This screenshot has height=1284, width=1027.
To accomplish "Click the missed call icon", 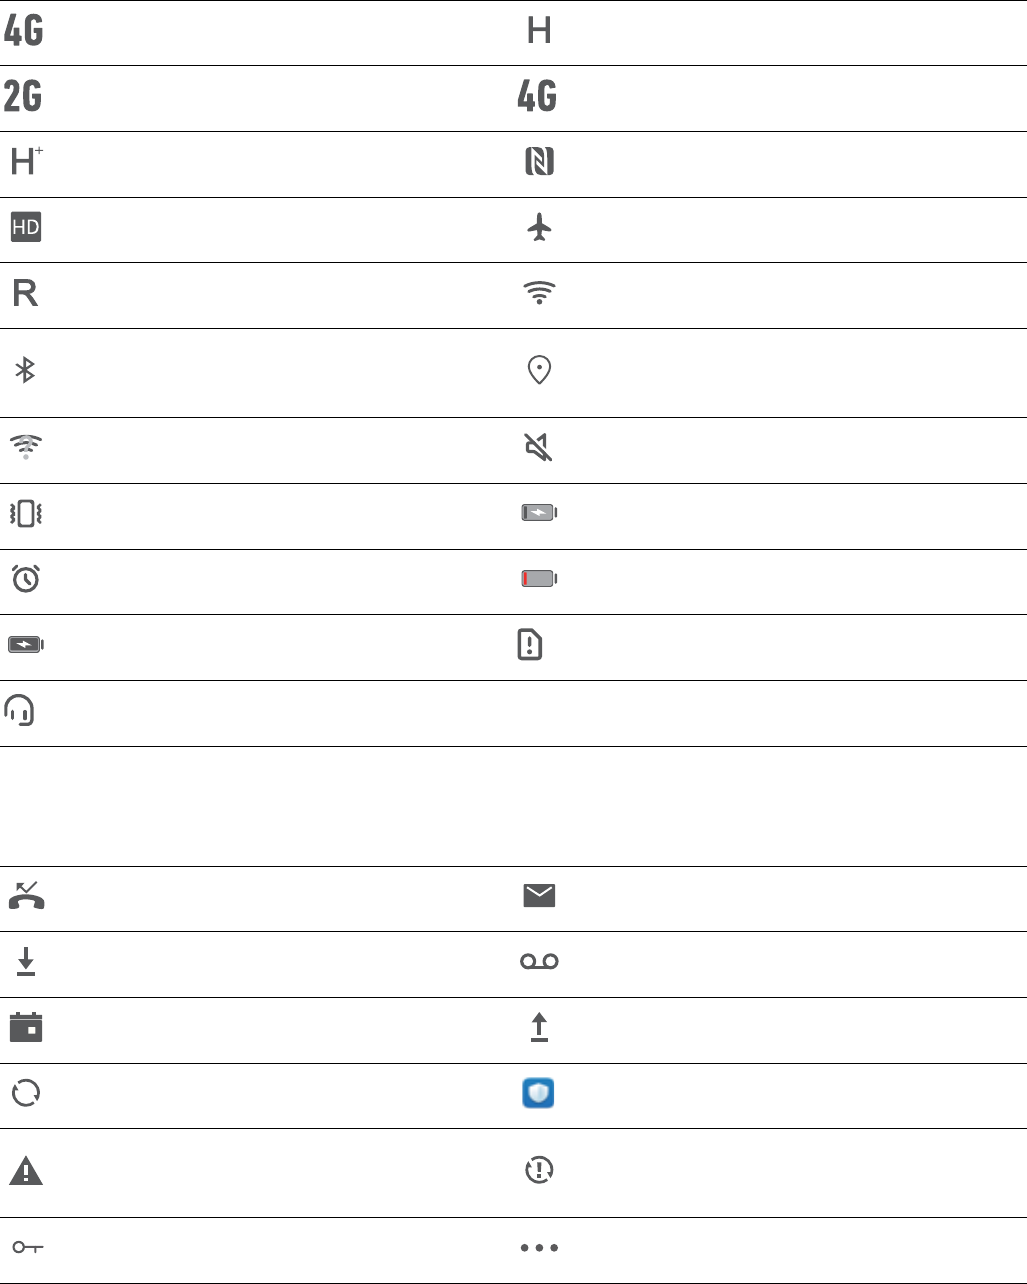I will coord(26,895).
